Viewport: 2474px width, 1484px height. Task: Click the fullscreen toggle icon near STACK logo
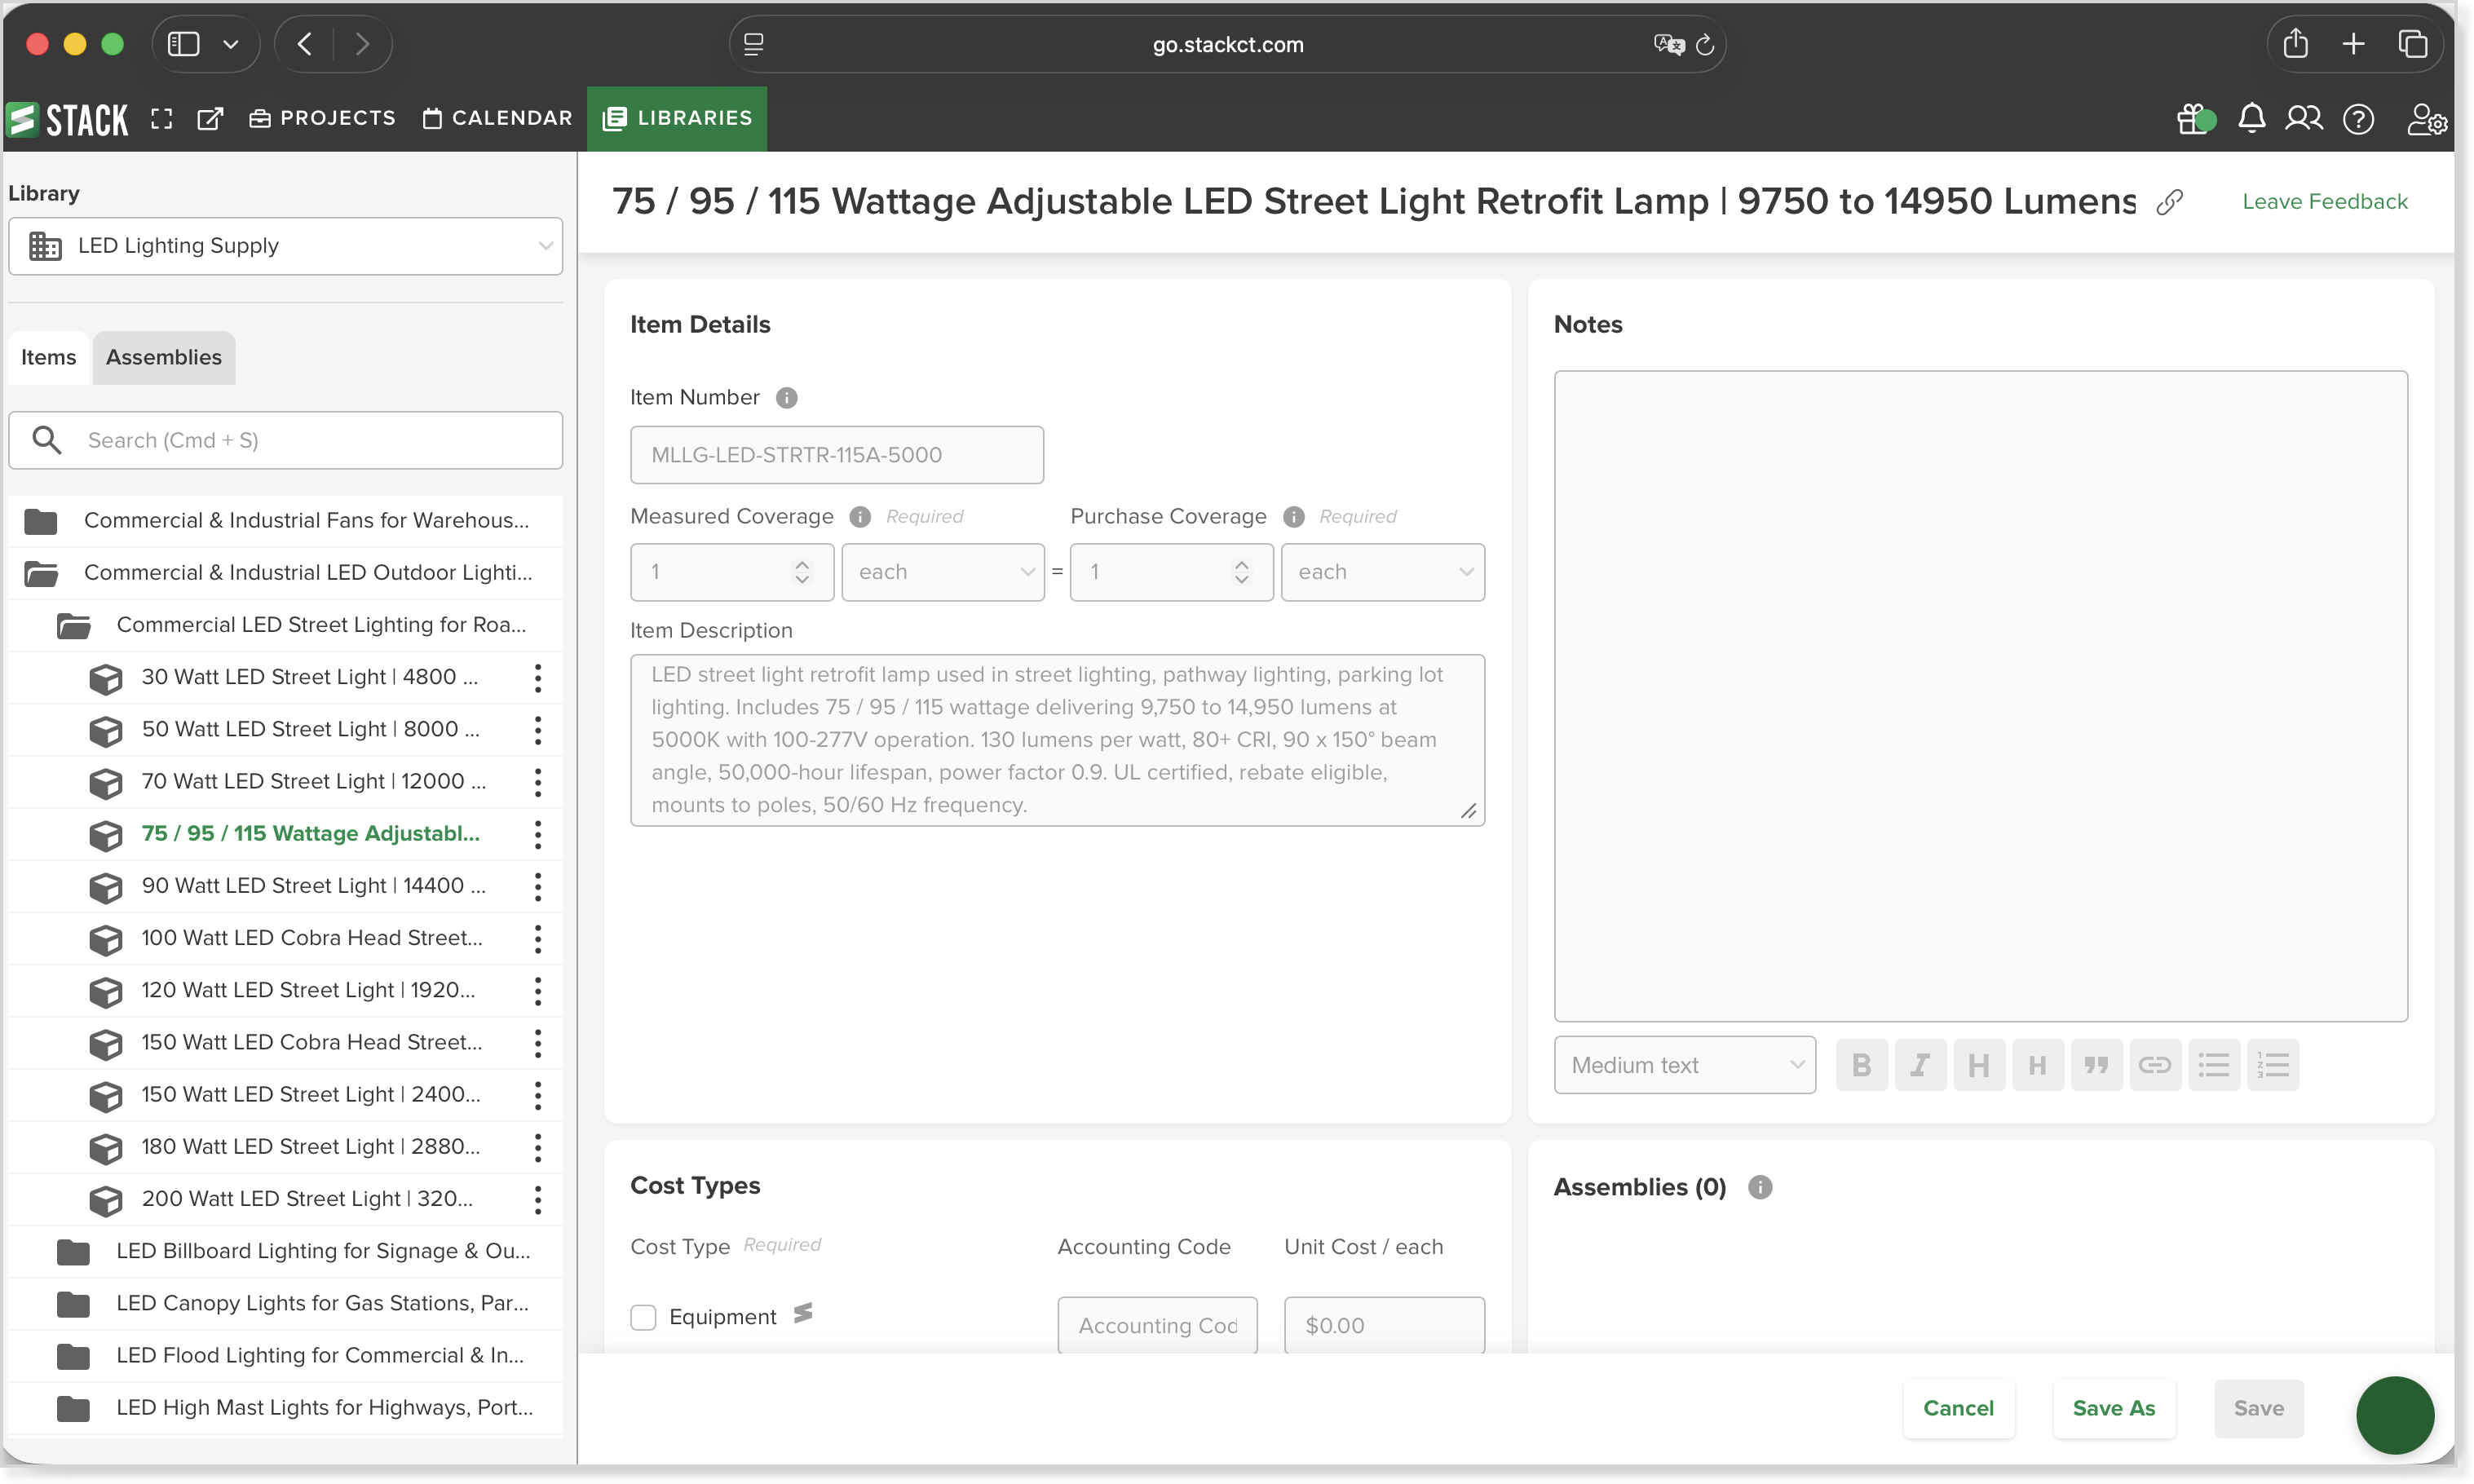pos(162,119)
